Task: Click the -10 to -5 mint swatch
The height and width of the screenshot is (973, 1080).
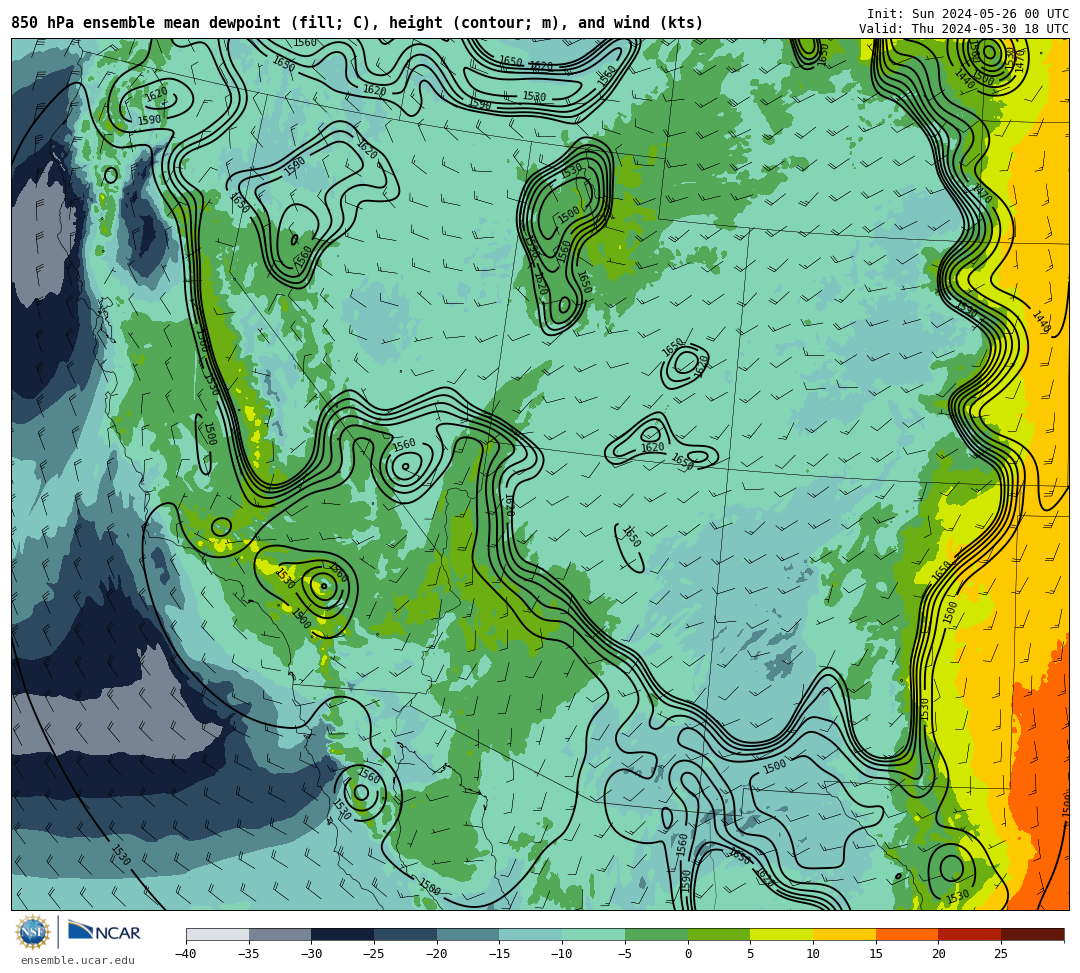Action: tap(594, 934)
